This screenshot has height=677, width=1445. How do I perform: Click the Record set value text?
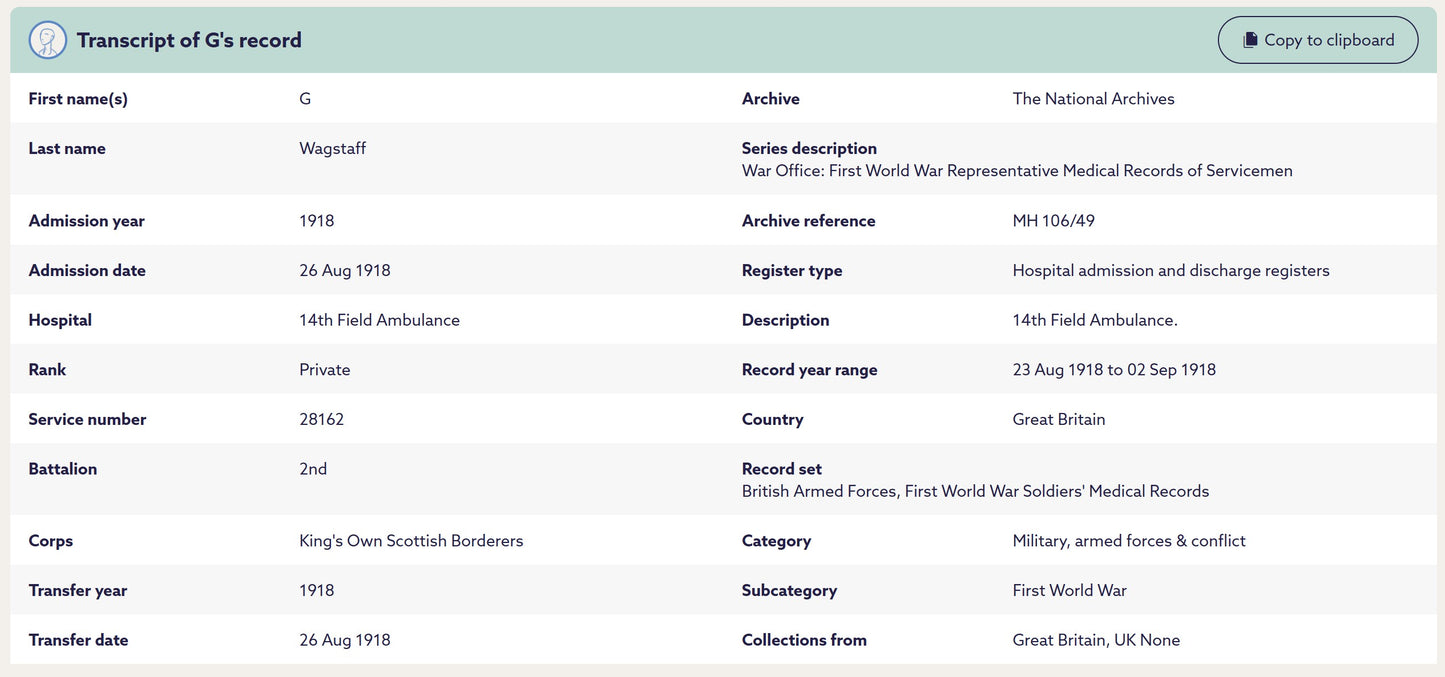coord(975,491)
